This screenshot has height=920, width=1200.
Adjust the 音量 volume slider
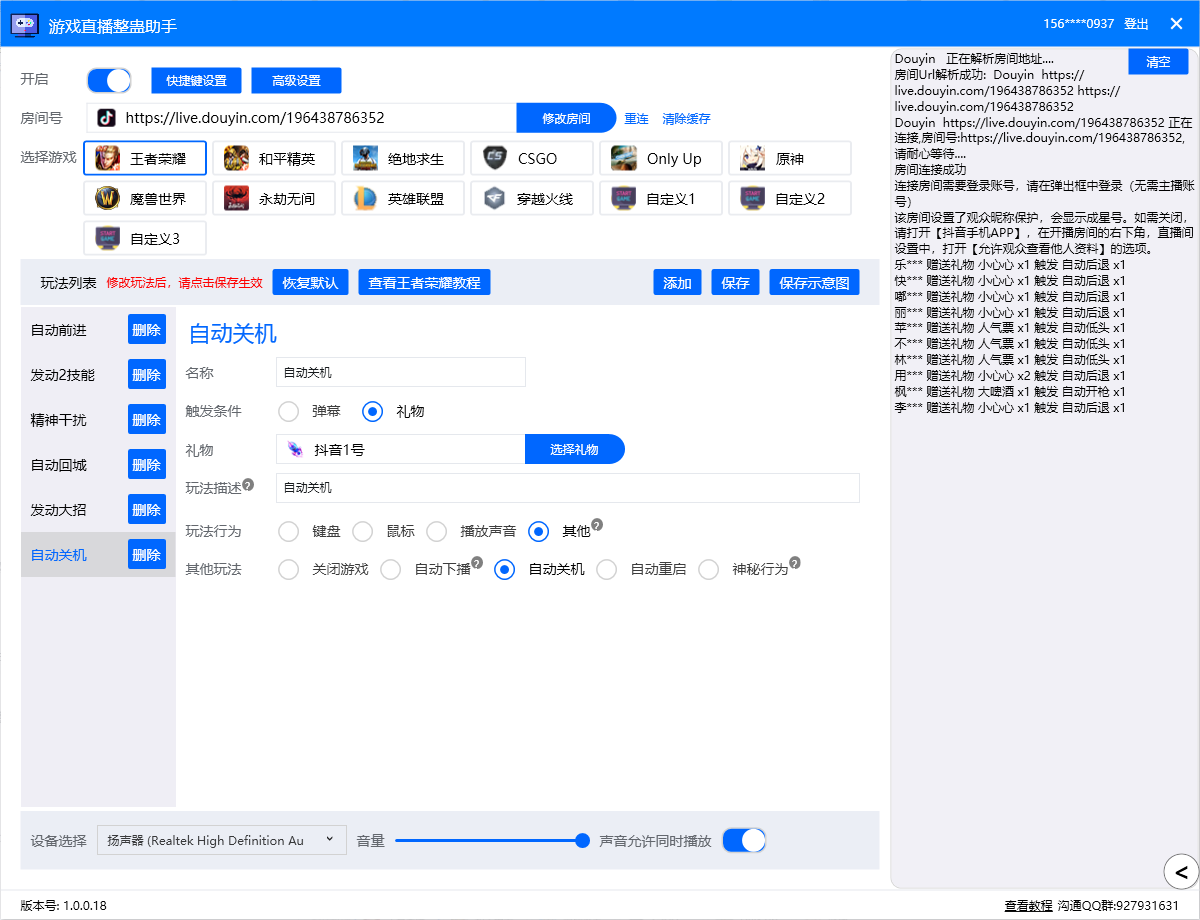coord(583,840)
